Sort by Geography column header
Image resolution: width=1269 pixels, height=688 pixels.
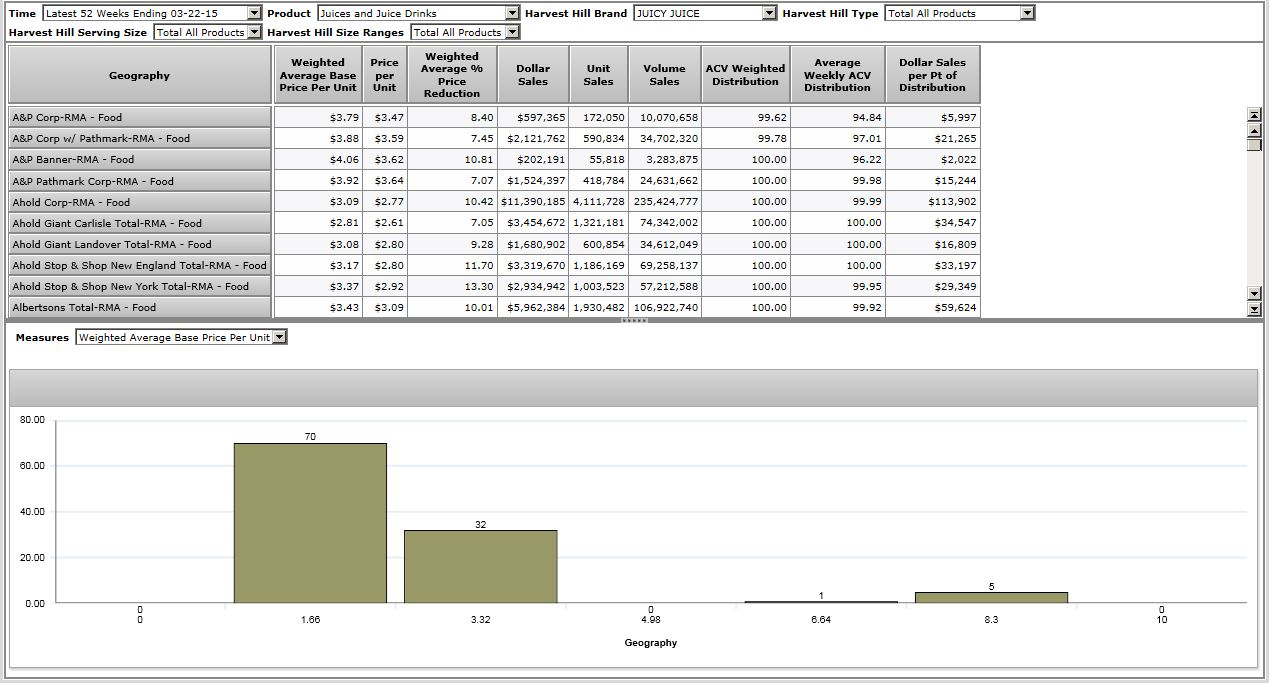point(140,75)
